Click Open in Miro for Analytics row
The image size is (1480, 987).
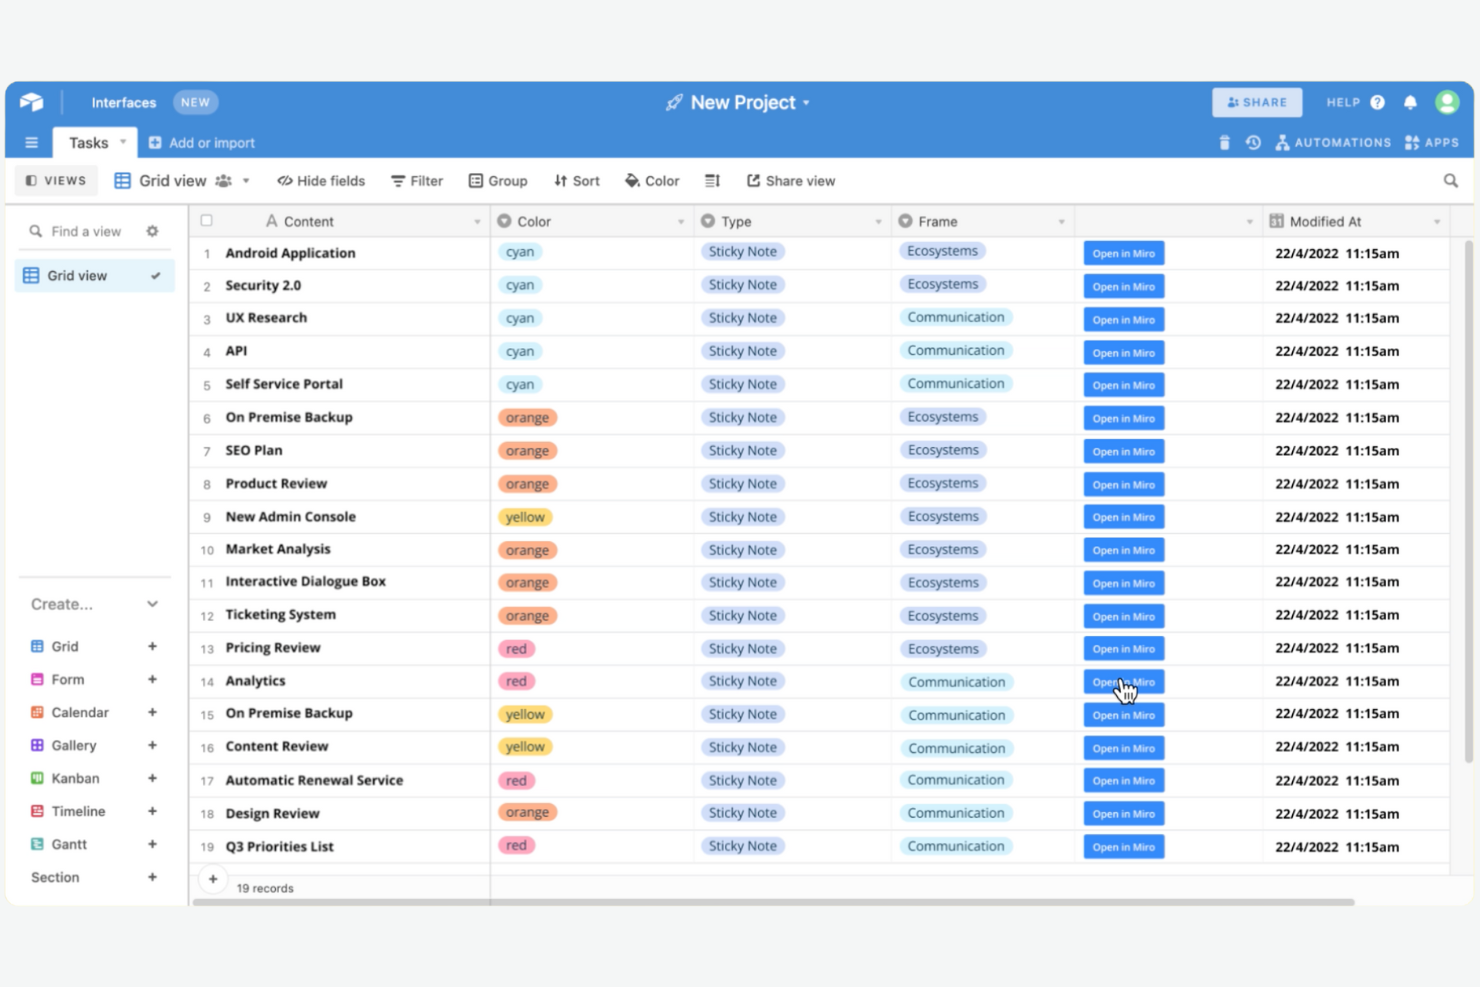pyautogui.click(x=1123, y=681)
